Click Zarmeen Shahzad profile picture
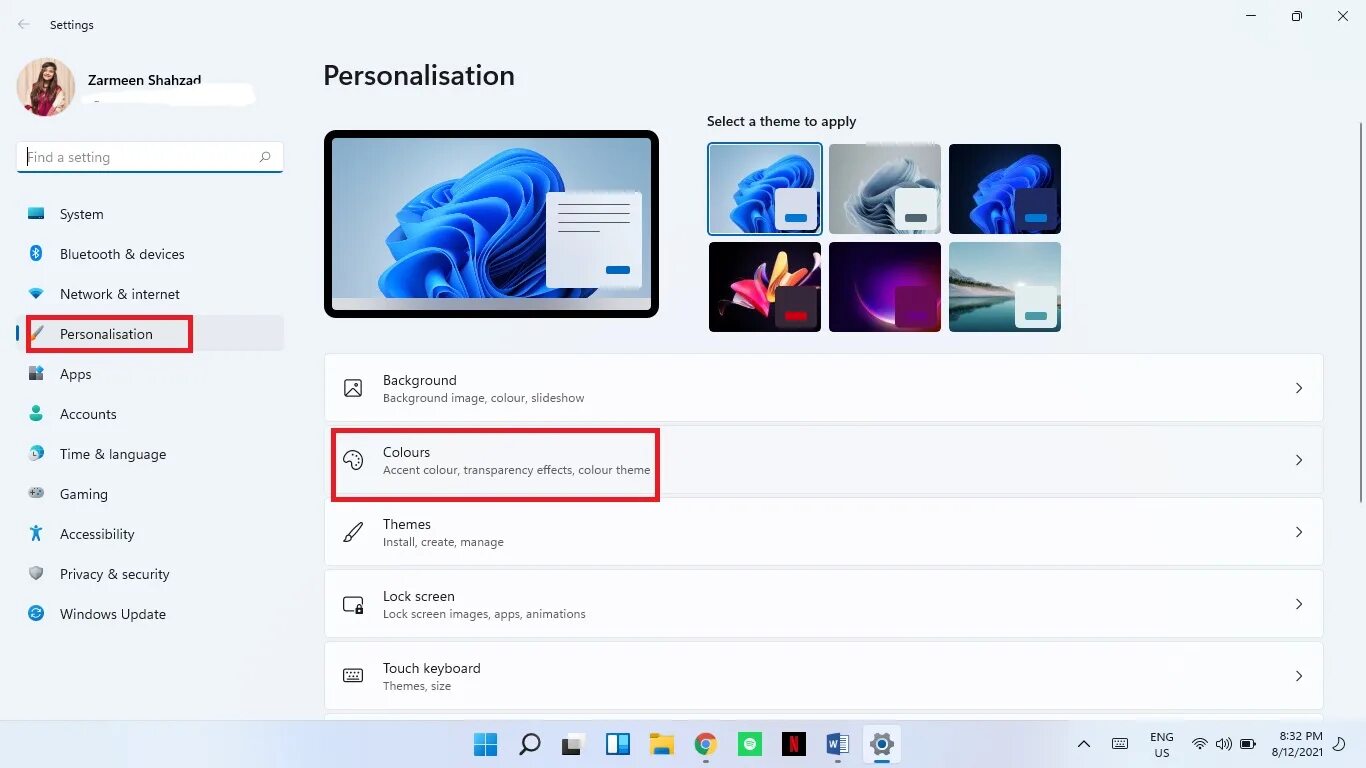This screenshot has height=768, width=1366. click(46, 87)
